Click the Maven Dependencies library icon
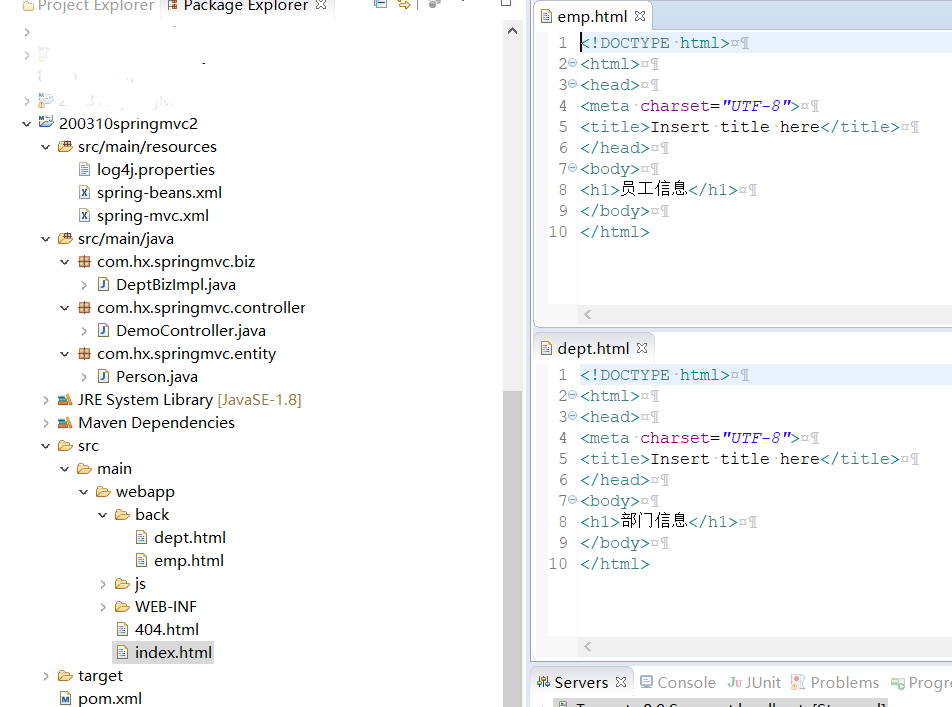The width and height of the screenshot is (952, 707). coord(65,423)
